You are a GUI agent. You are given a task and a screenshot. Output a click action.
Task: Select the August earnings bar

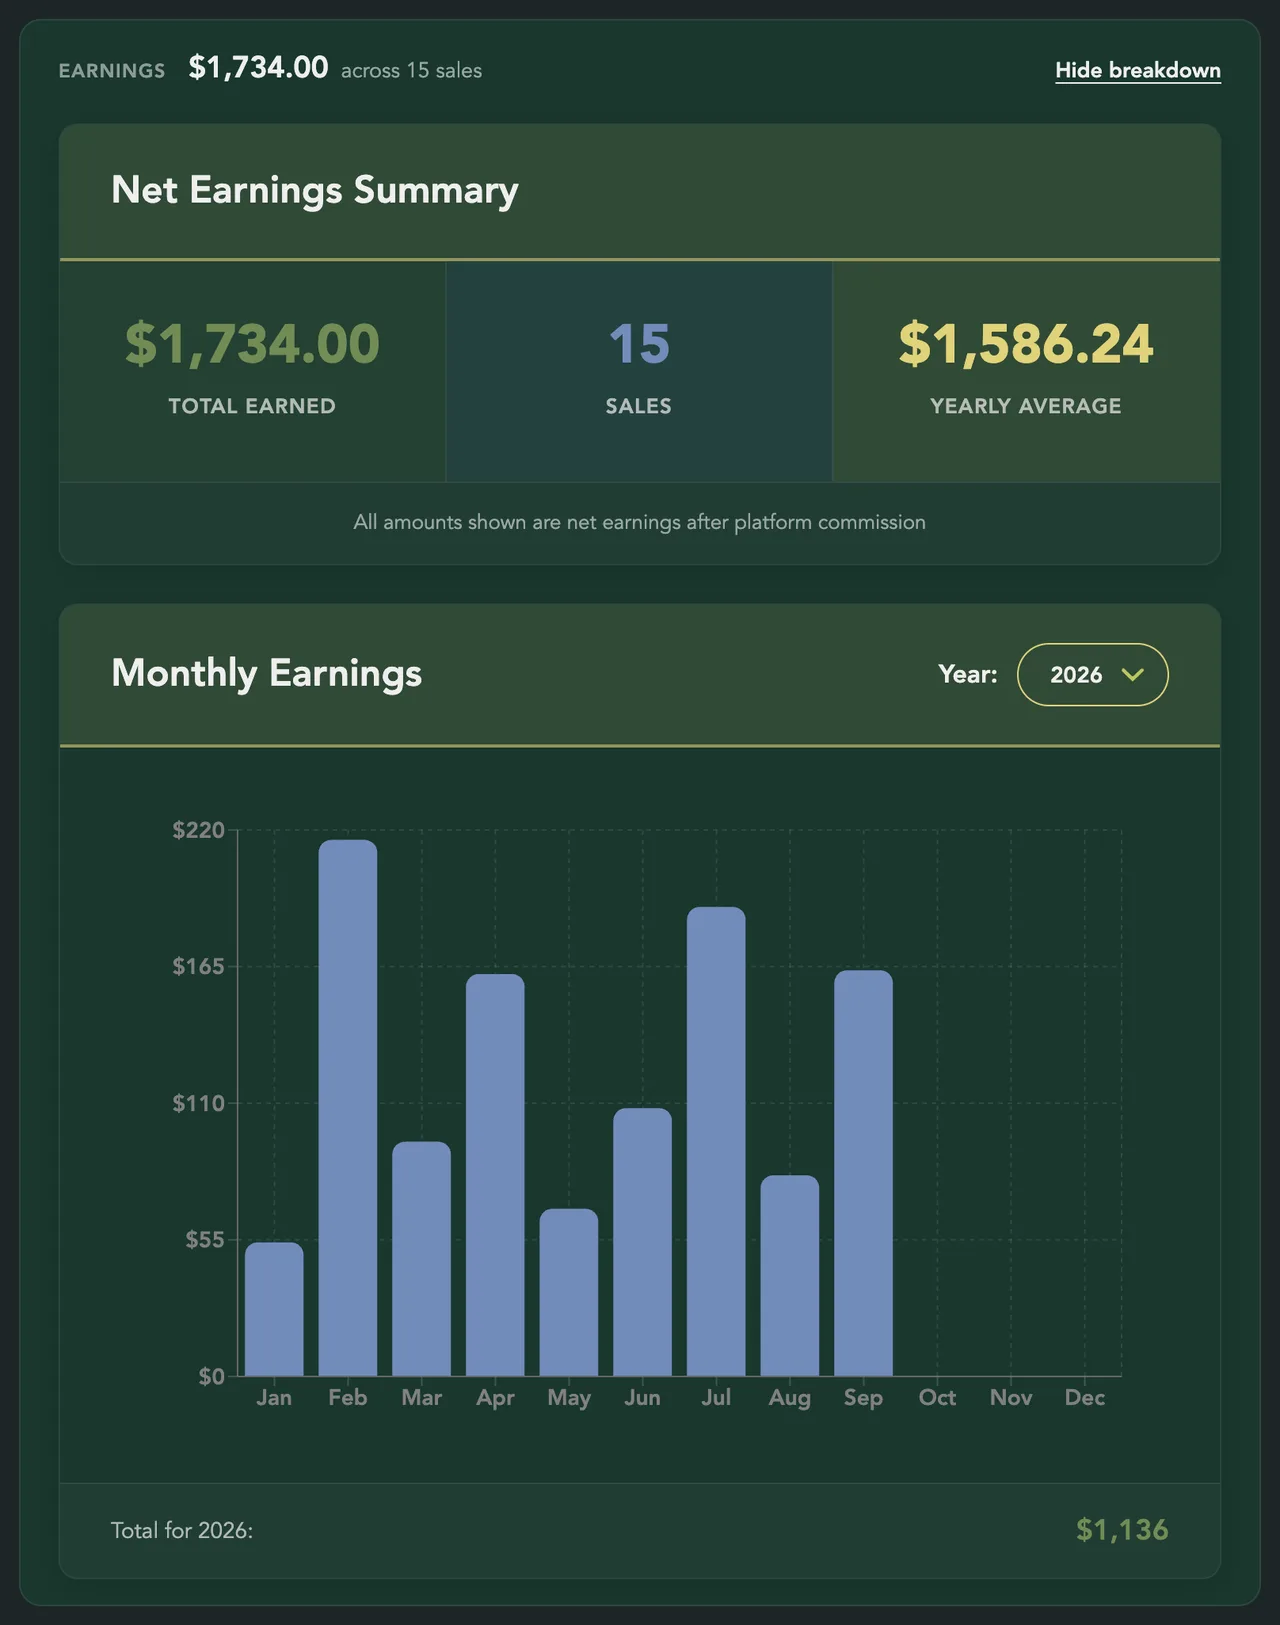click(790, 1276)
